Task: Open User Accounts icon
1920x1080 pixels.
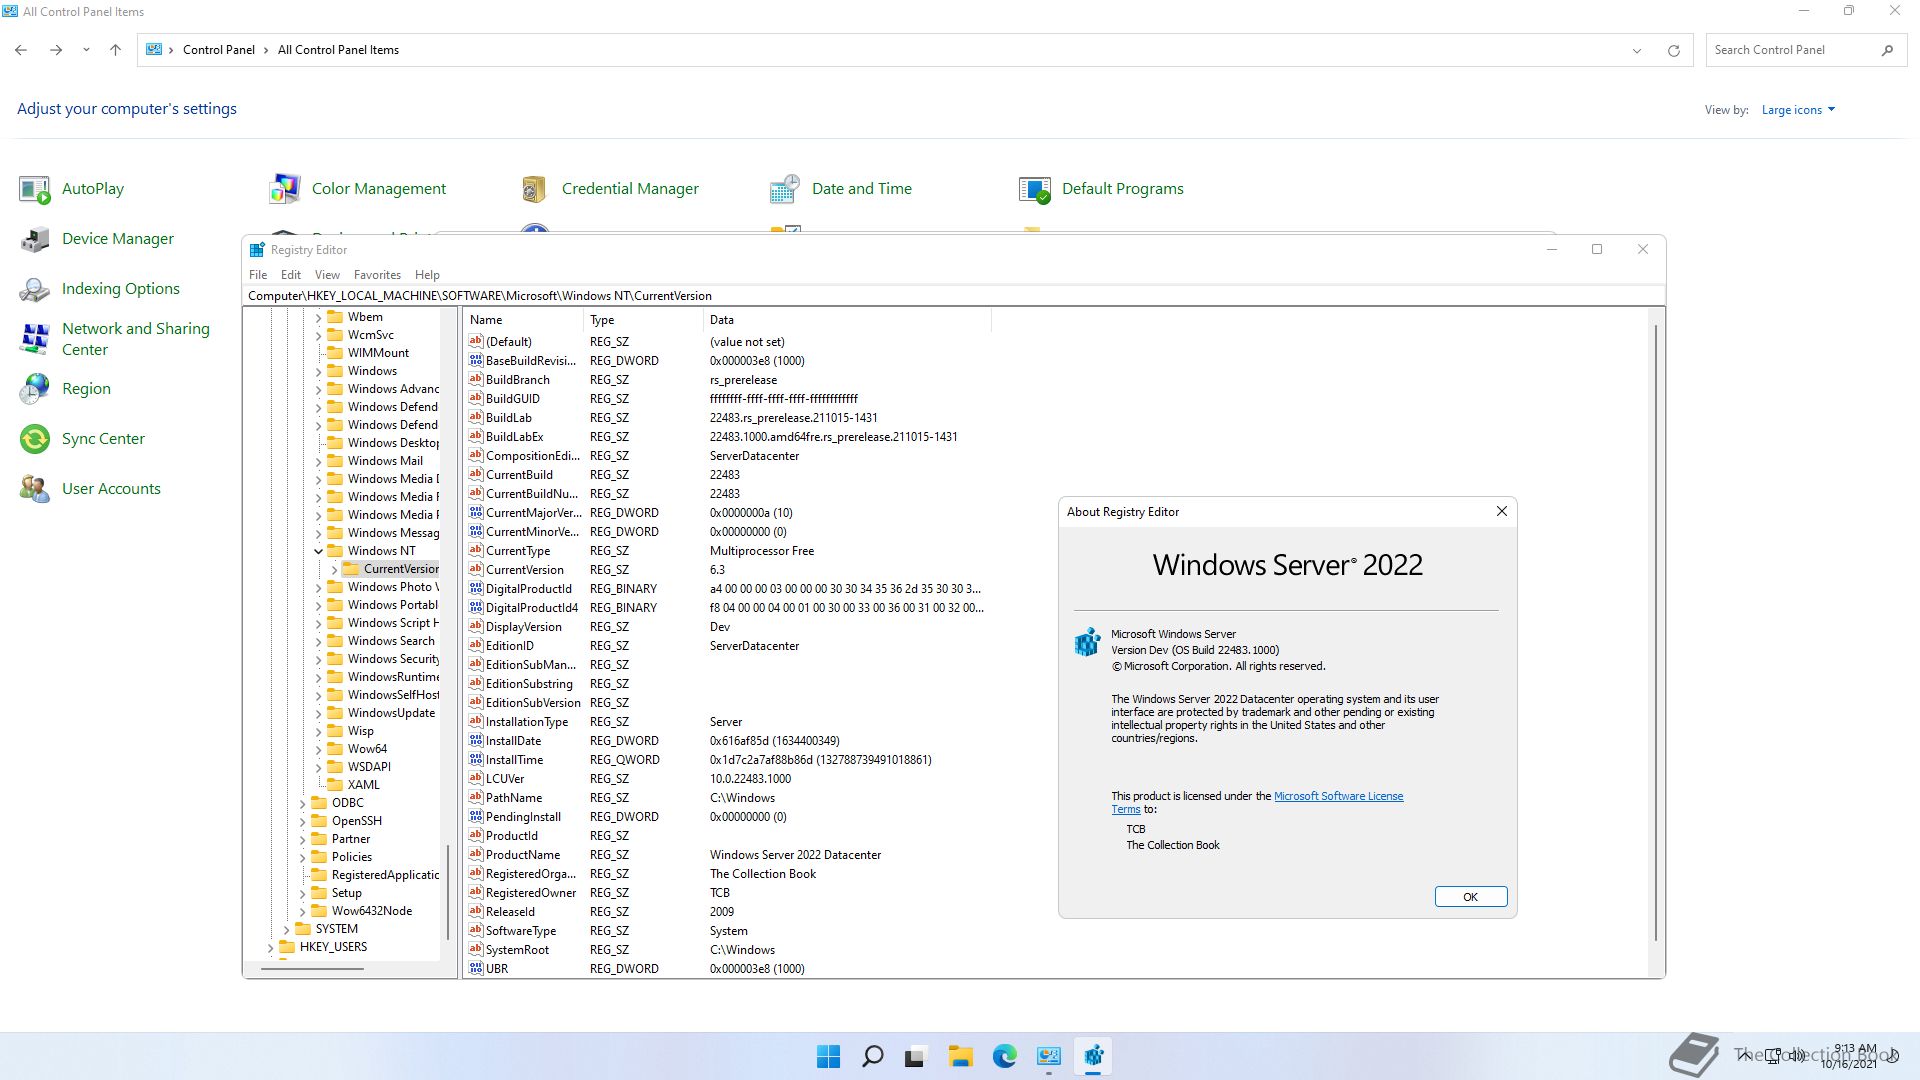Action: coord(35,489)
